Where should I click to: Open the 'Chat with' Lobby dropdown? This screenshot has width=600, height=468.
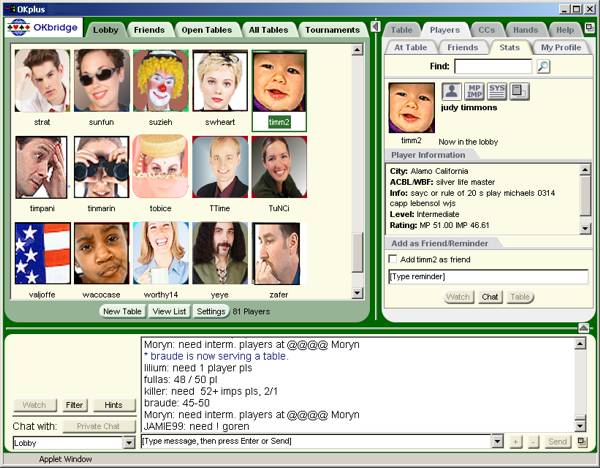pos(129,442)
